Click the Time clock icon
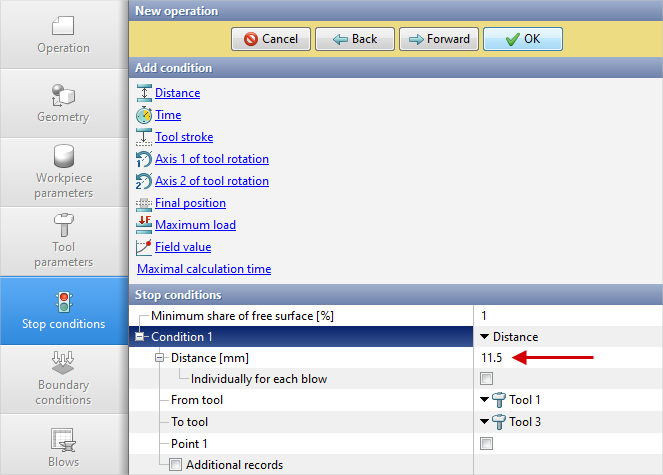This screenshot has width=663, height=475. point(143,115)
